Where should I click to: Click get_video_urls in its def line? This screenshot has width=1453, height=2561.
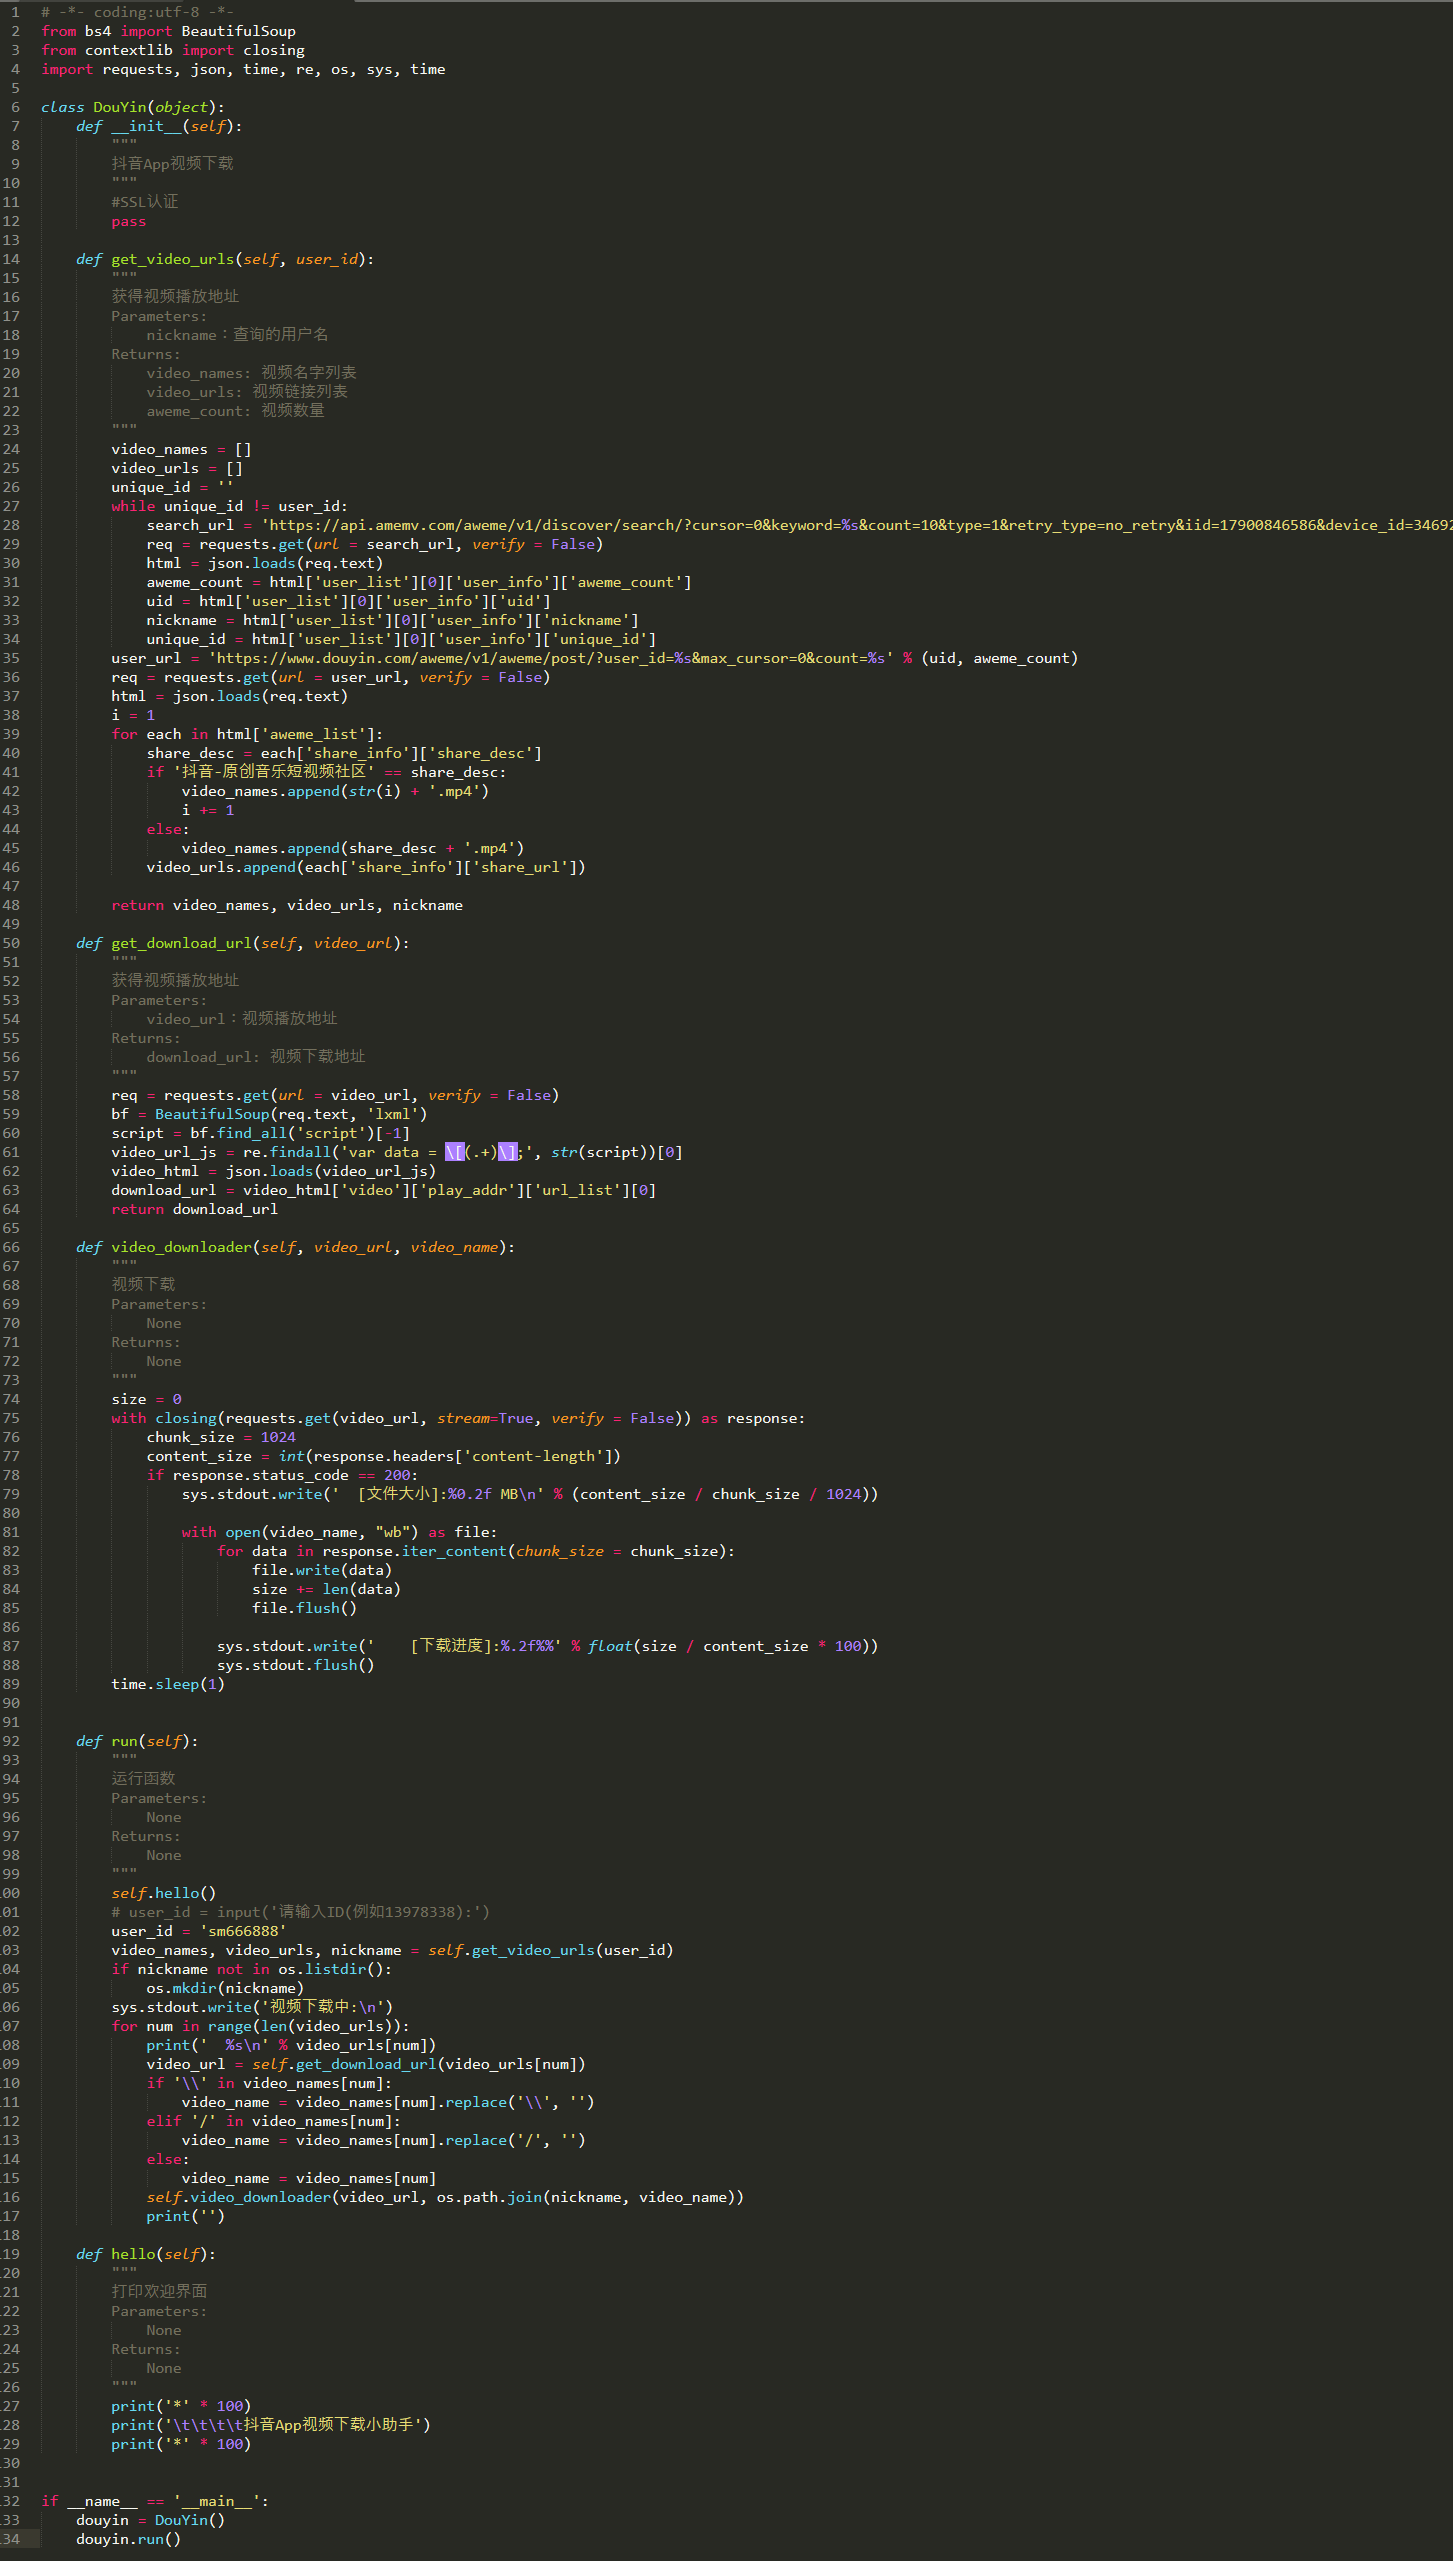click(x=172, y=259)
